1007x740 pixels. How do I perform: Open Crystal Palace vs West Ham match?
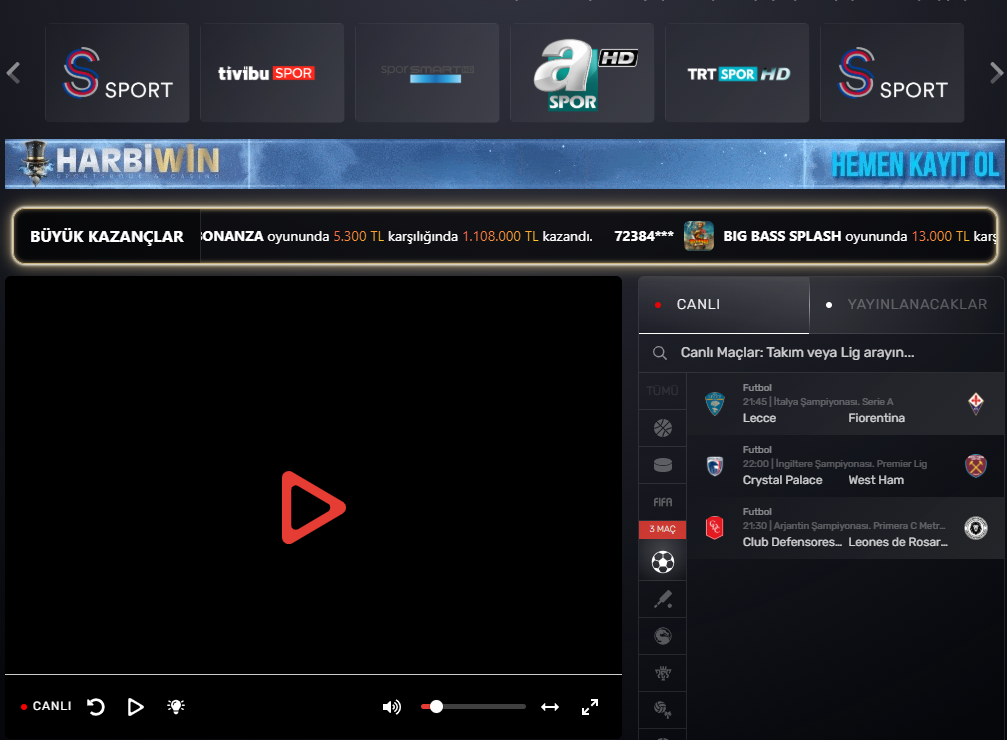[x=846, y=466]
